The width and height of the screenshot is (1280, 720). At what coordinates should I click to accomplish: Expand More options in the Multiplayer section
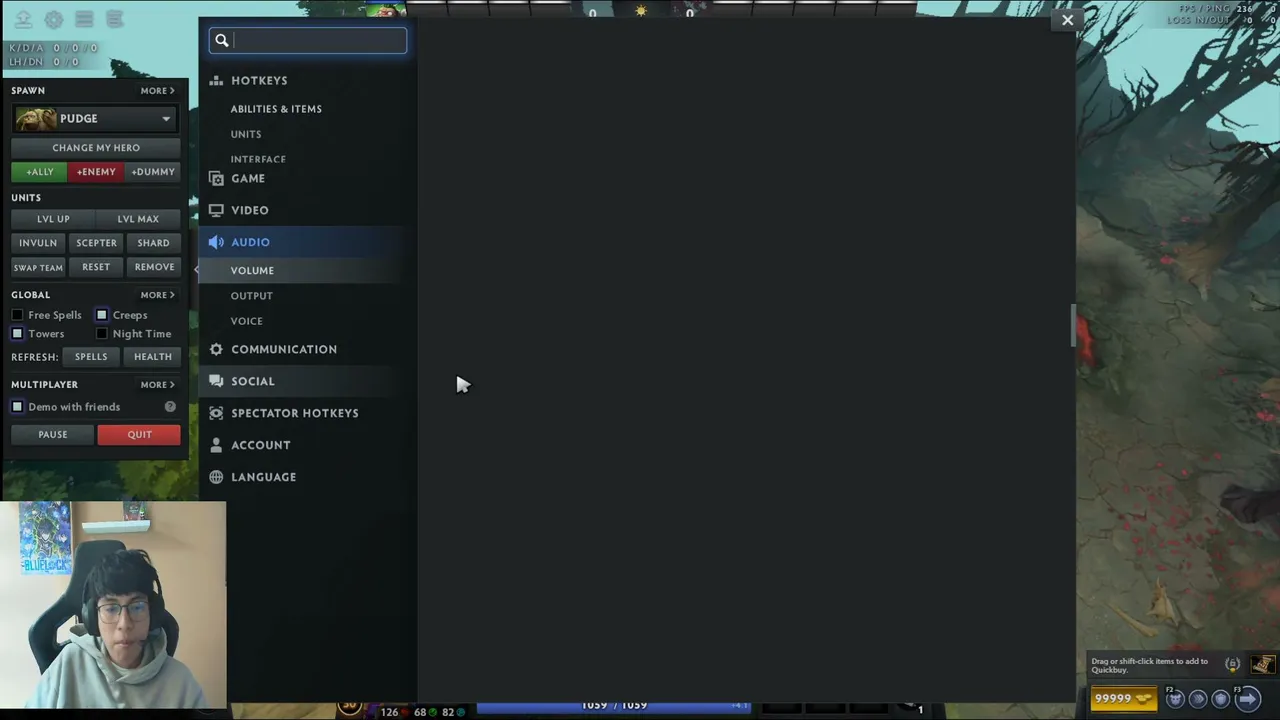158,385
